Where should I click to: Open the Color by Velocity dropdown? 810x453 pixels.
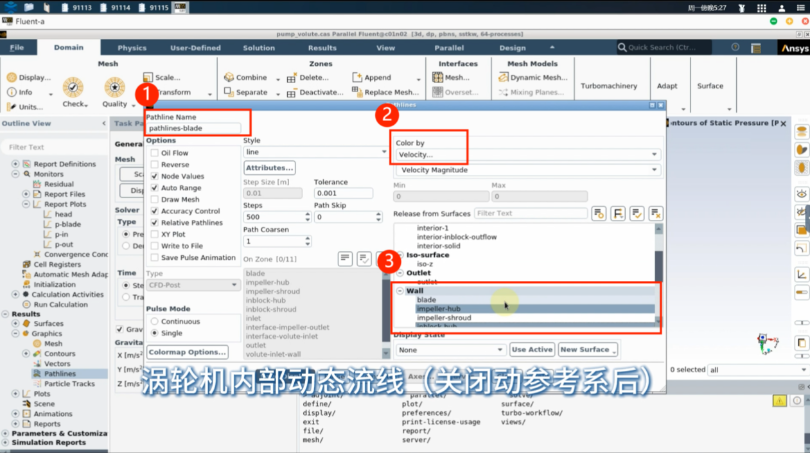527,154
